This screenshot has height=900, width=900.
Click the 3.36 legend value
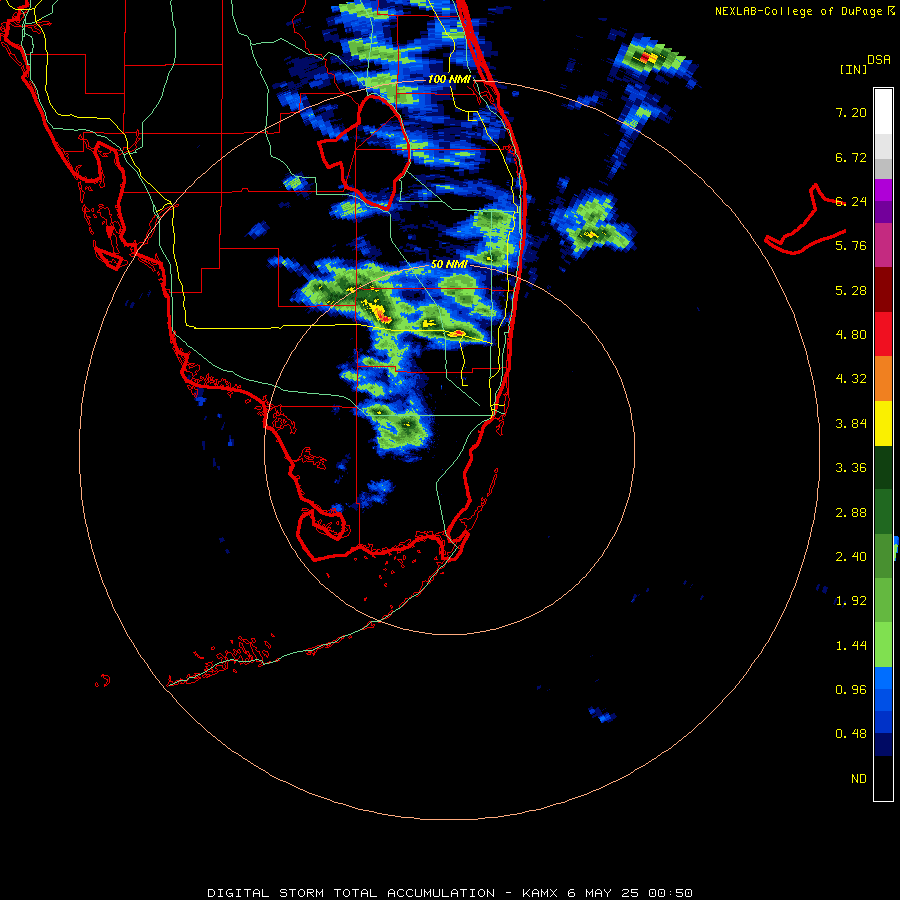pyautogui.click(x=851, y=468)
